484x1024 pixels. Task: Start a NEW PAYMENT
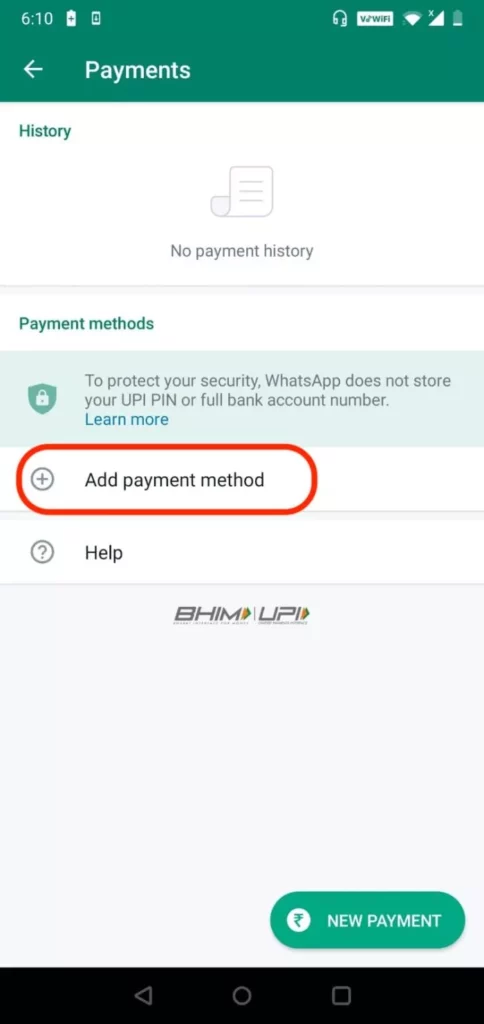point(367,920)
